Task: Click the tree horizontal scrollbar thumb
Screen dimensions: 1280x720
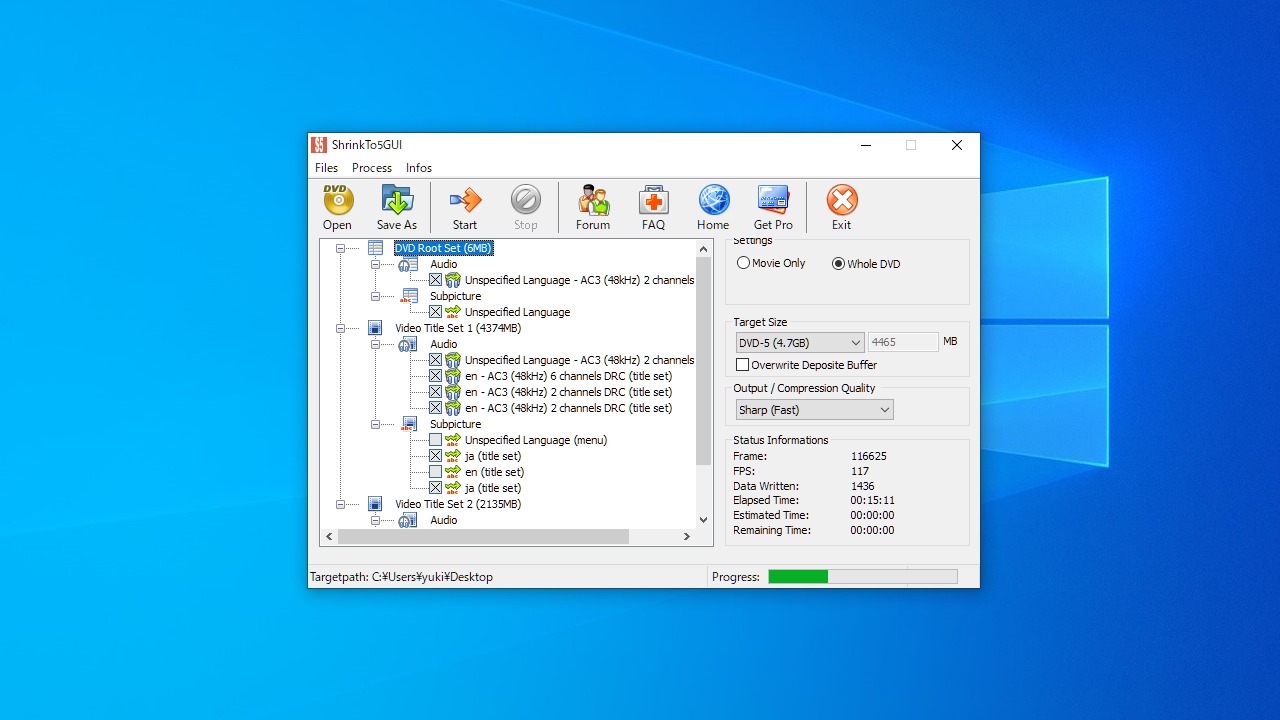Action: click(483, 537)
